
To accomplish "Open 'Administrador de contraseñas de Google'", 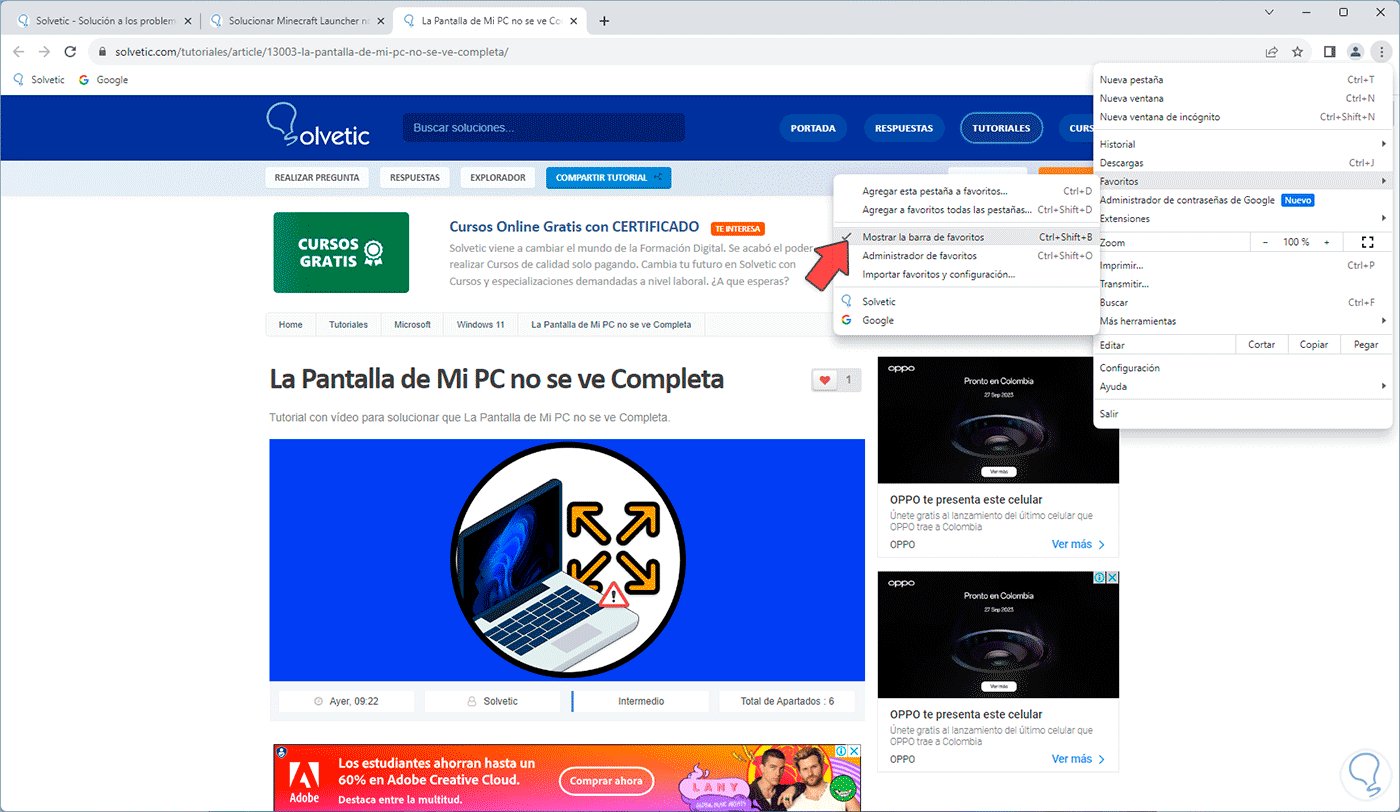I will [x=1243, y=200].
